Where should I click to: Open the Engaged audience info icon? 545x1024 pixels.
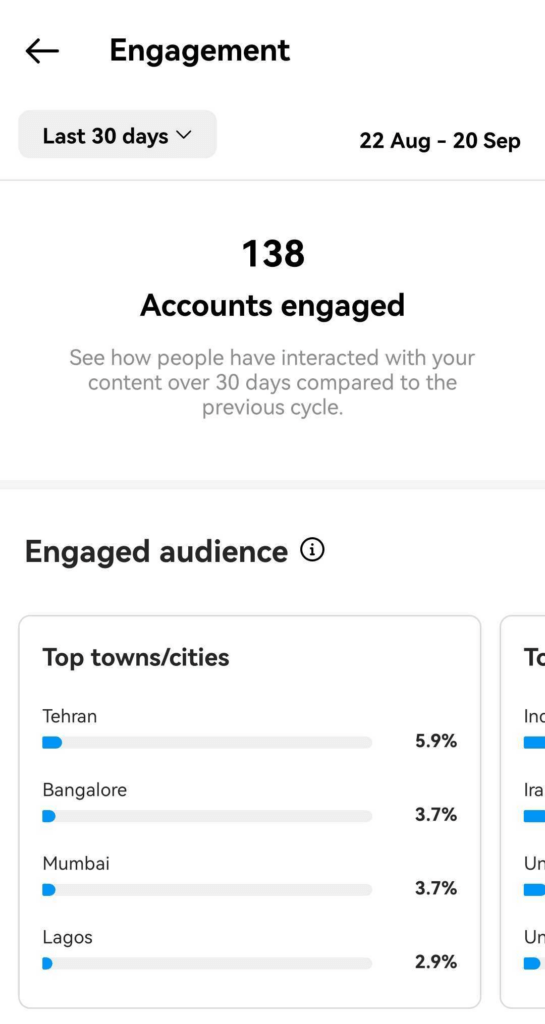coord(313,551)
